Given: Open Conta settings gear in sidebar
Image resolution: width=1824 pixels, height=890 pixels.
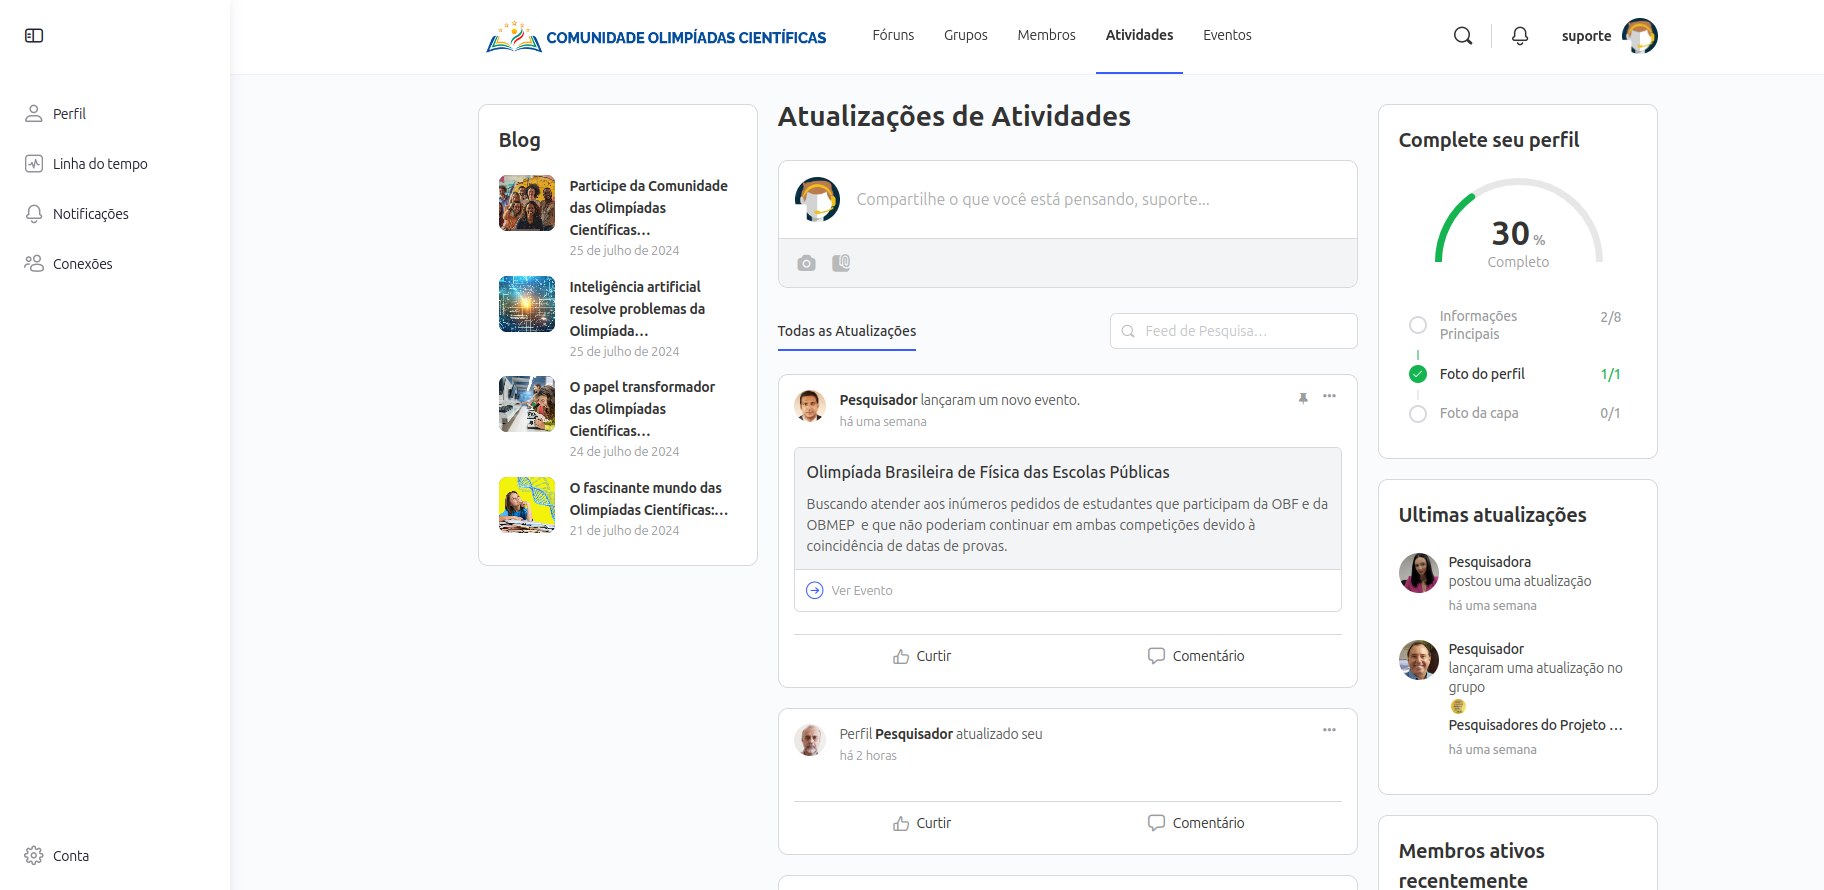Looking at the screenshot, I should tap(34, 856).
